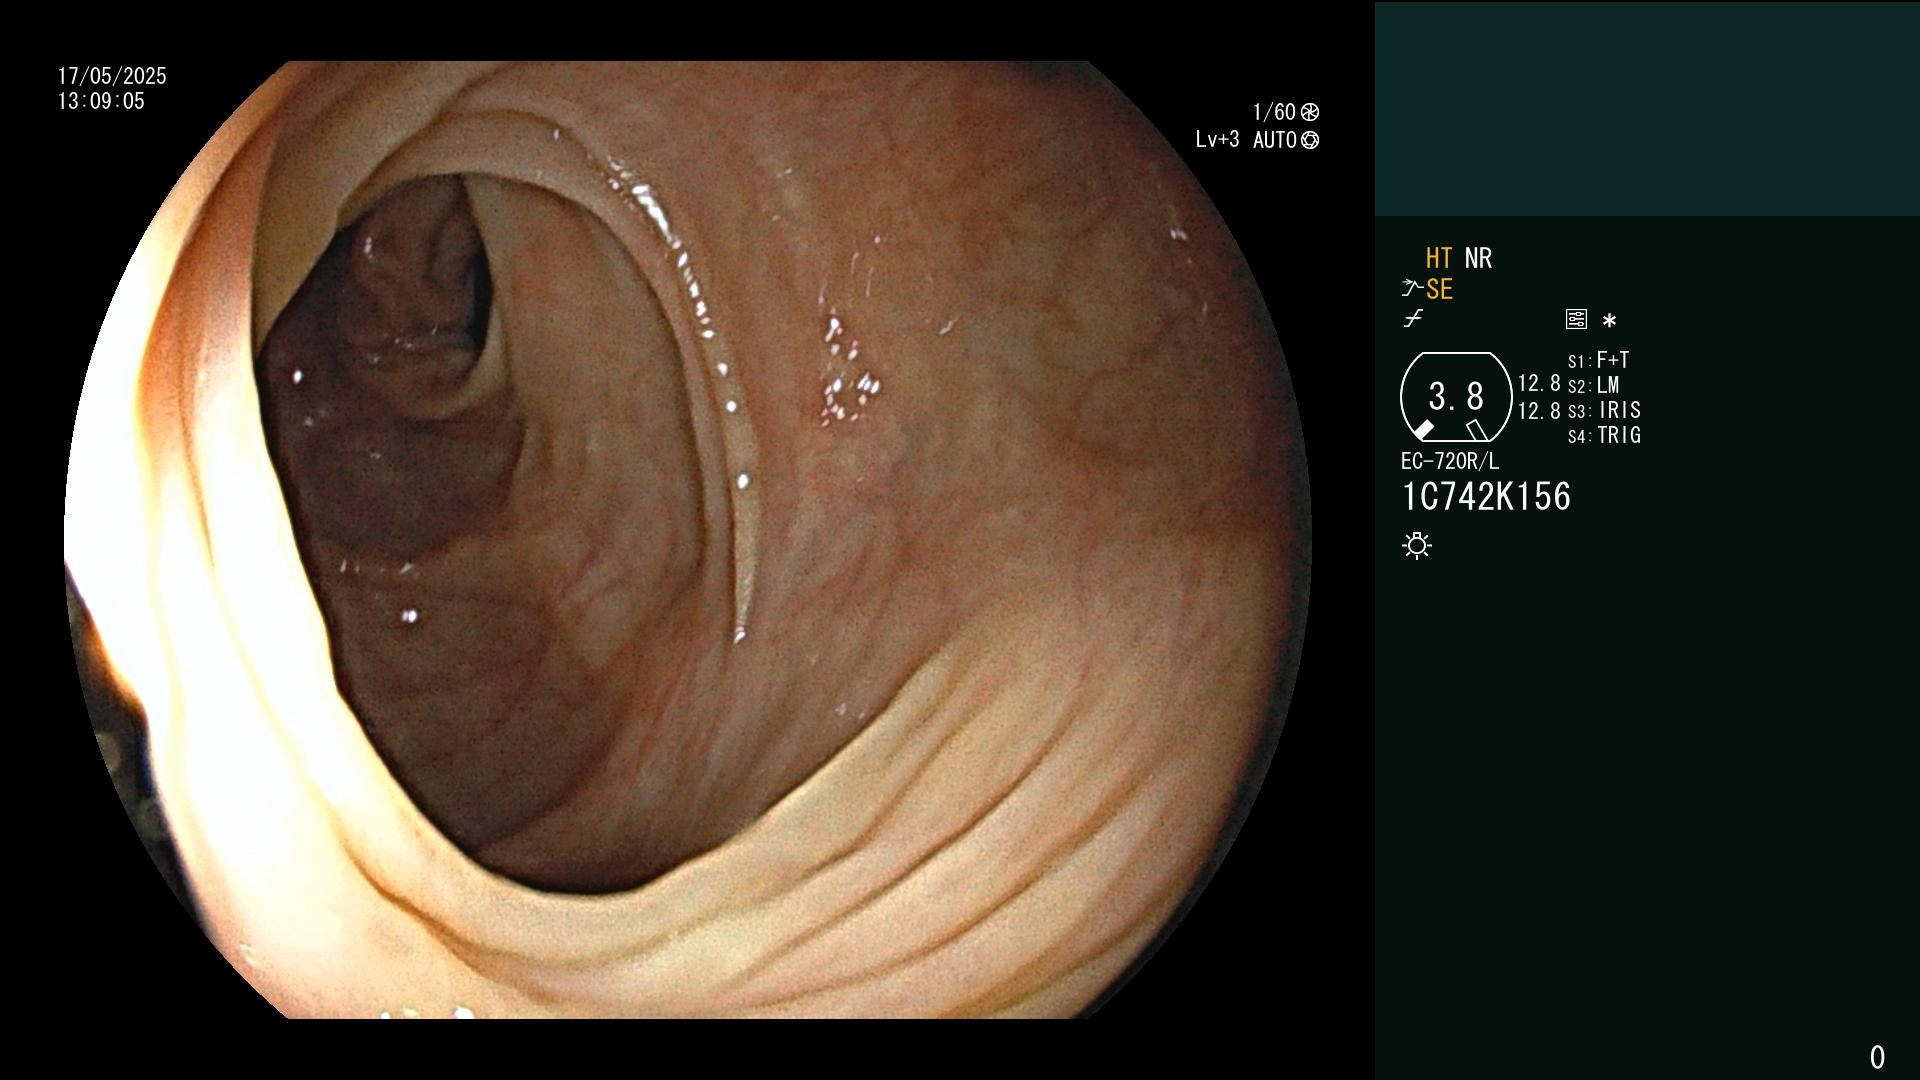Click the light source lamp icon
This screenshot has height=1080, width=1920.
(1417, 545)
